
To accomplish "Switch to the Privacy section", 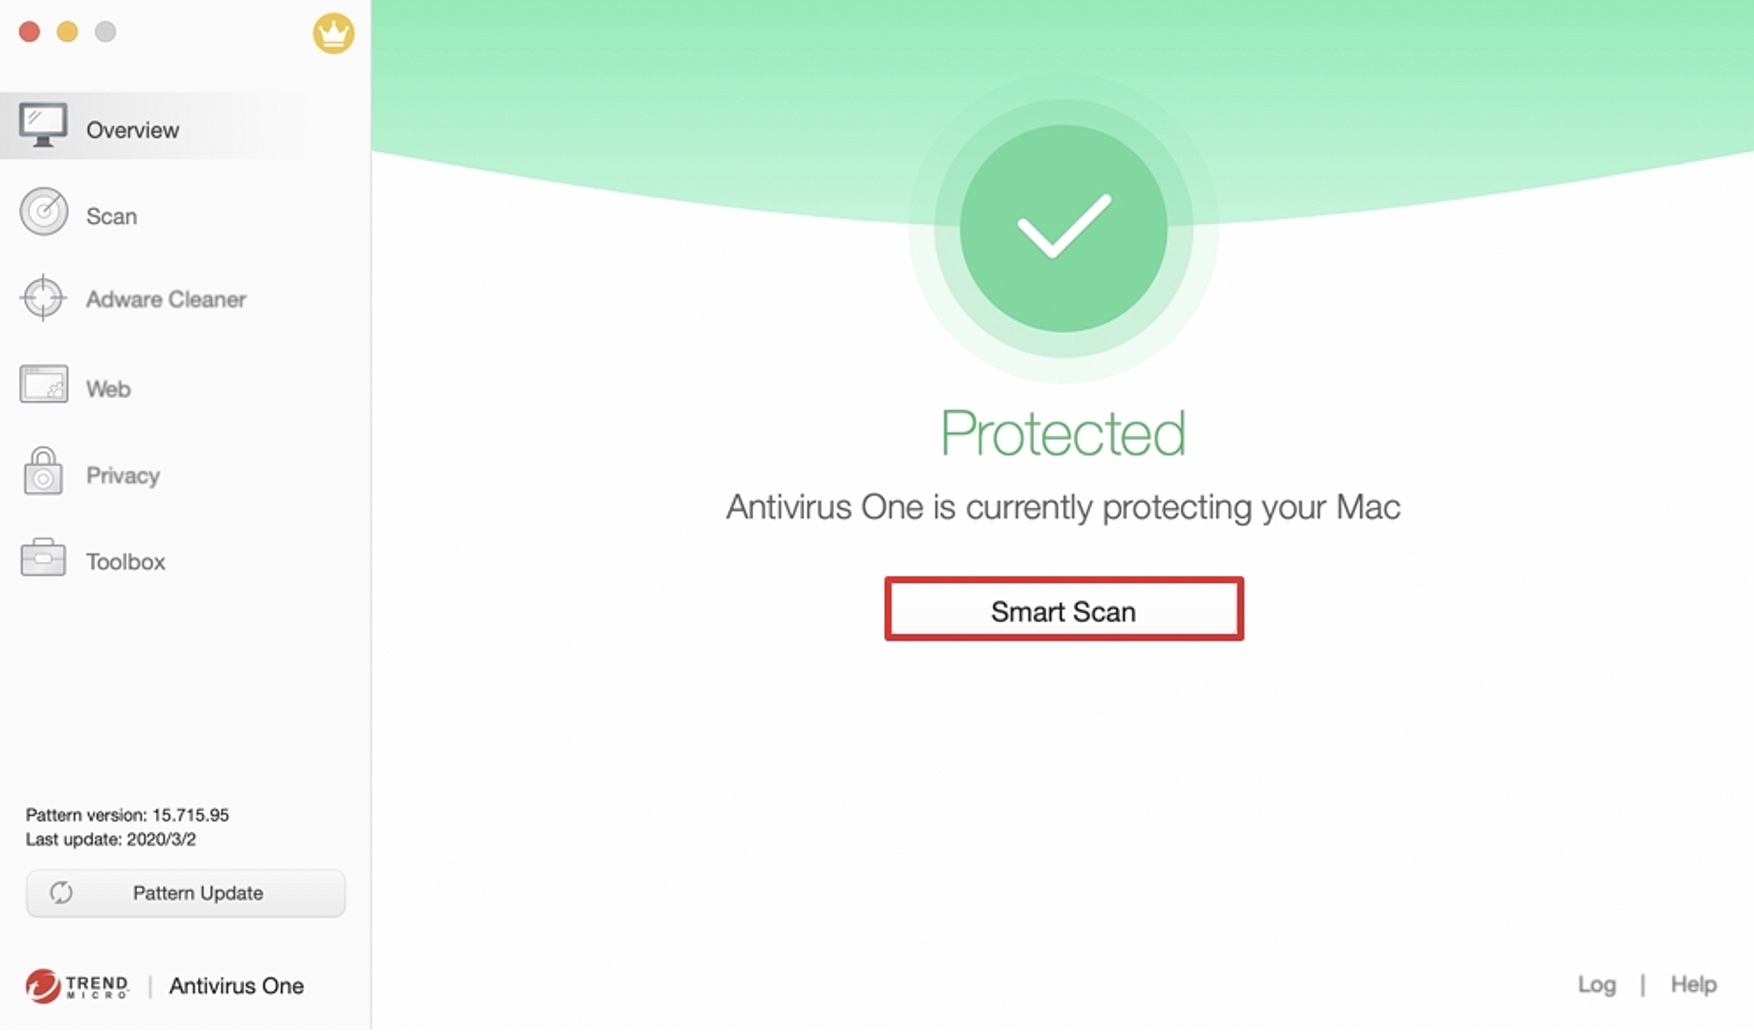I will (x=122, y=474).
